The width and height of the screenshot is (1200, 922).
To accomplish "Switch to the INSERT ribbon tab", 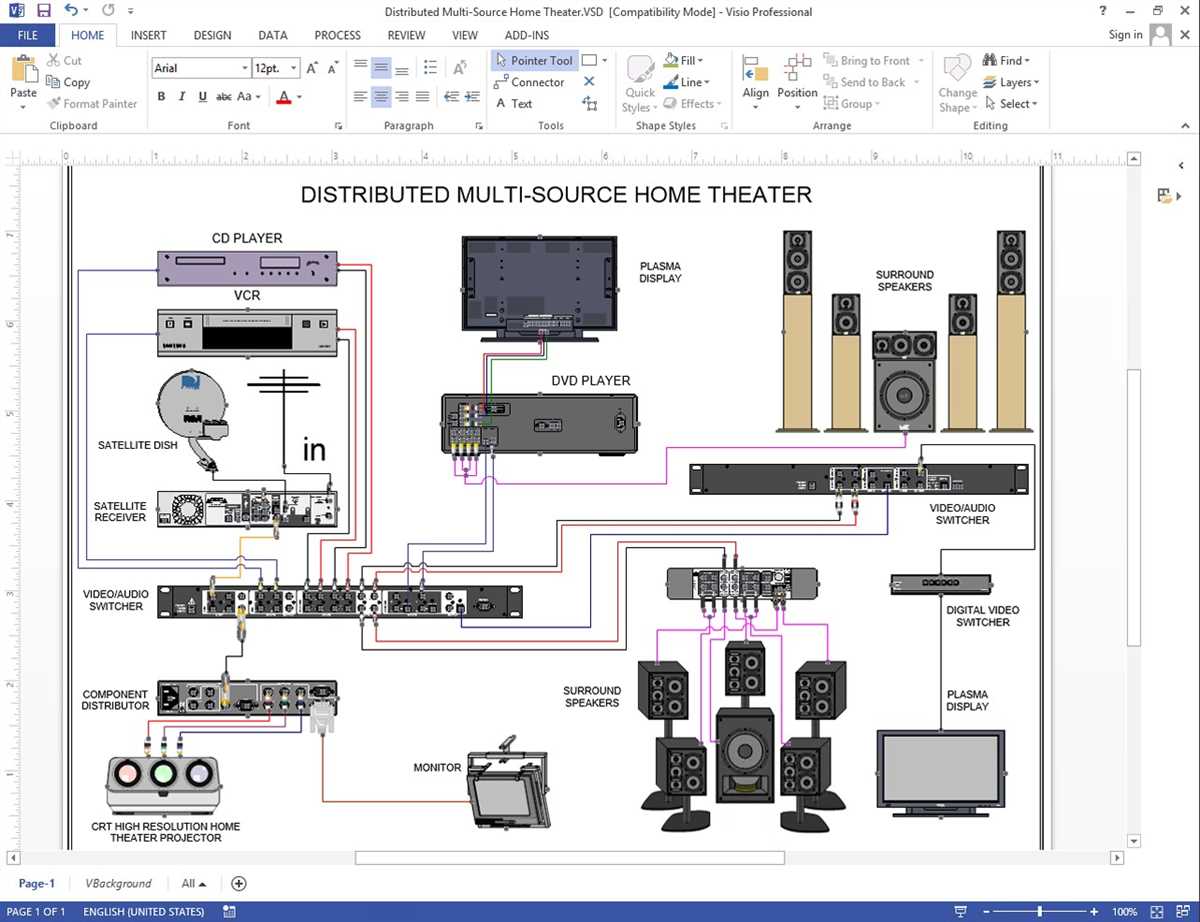I will [x=148, y=35].
